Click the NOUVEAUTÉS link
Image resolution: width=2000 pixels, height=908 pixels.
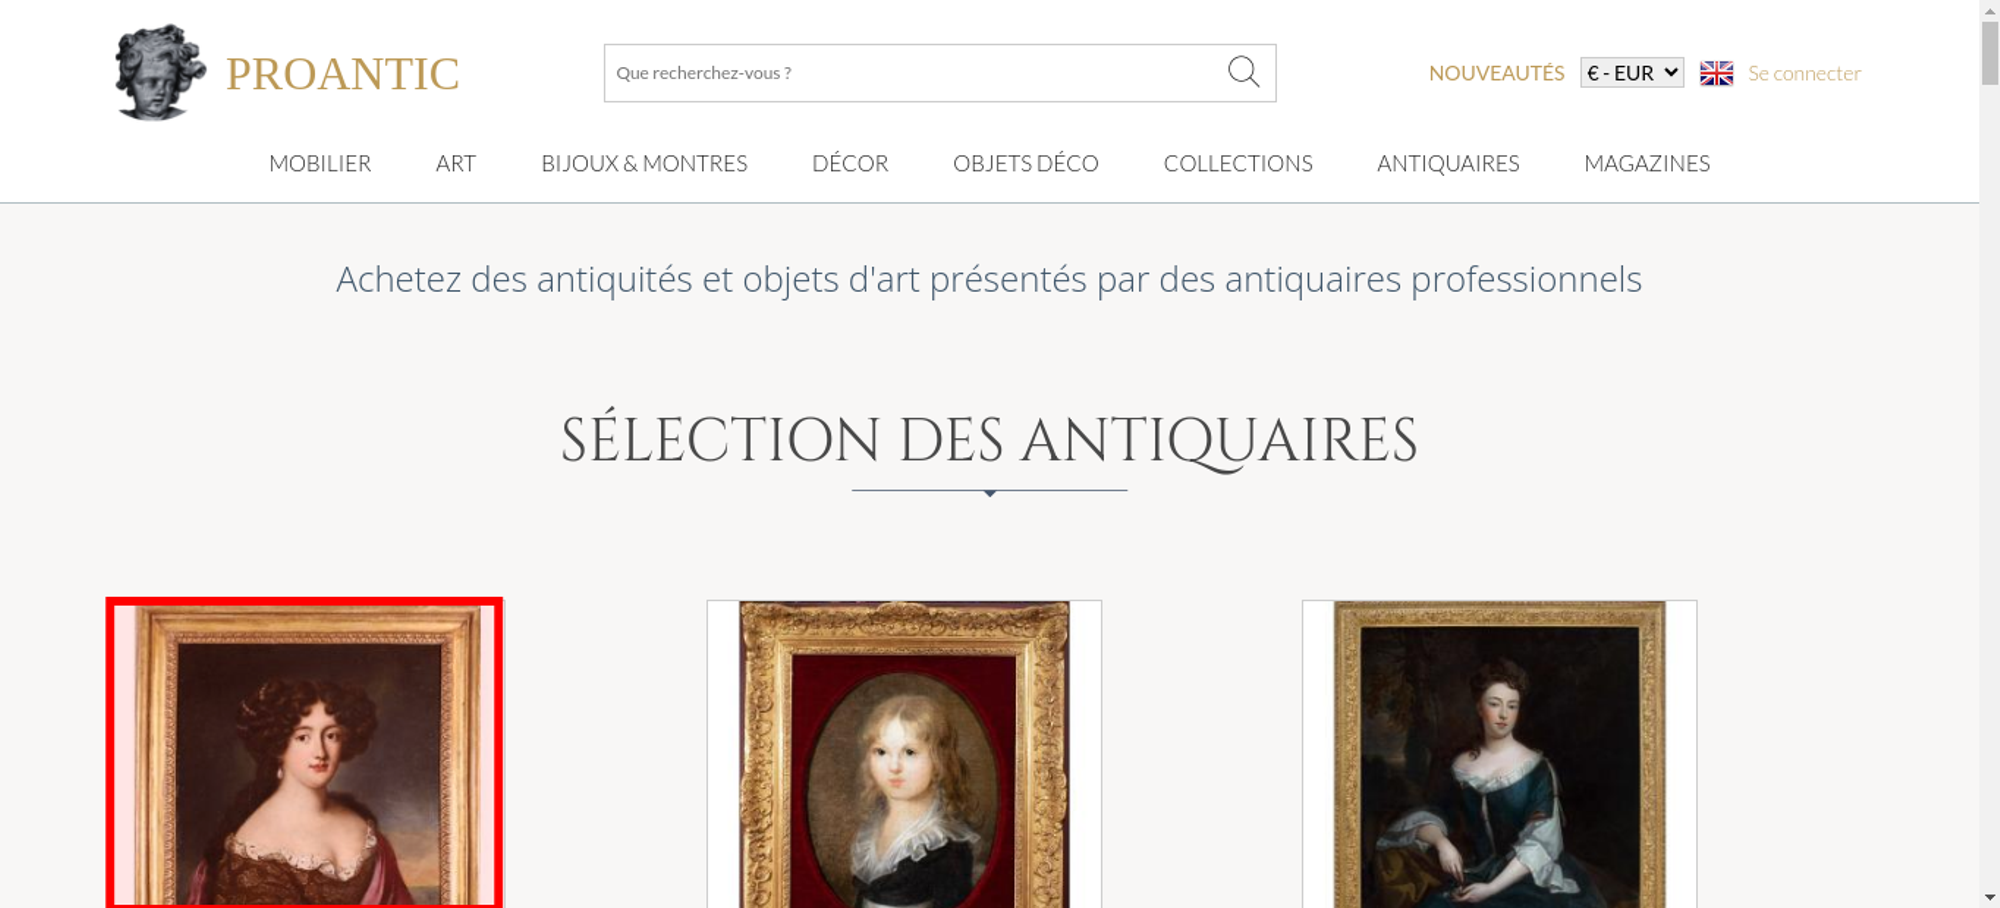[1496, 73]
